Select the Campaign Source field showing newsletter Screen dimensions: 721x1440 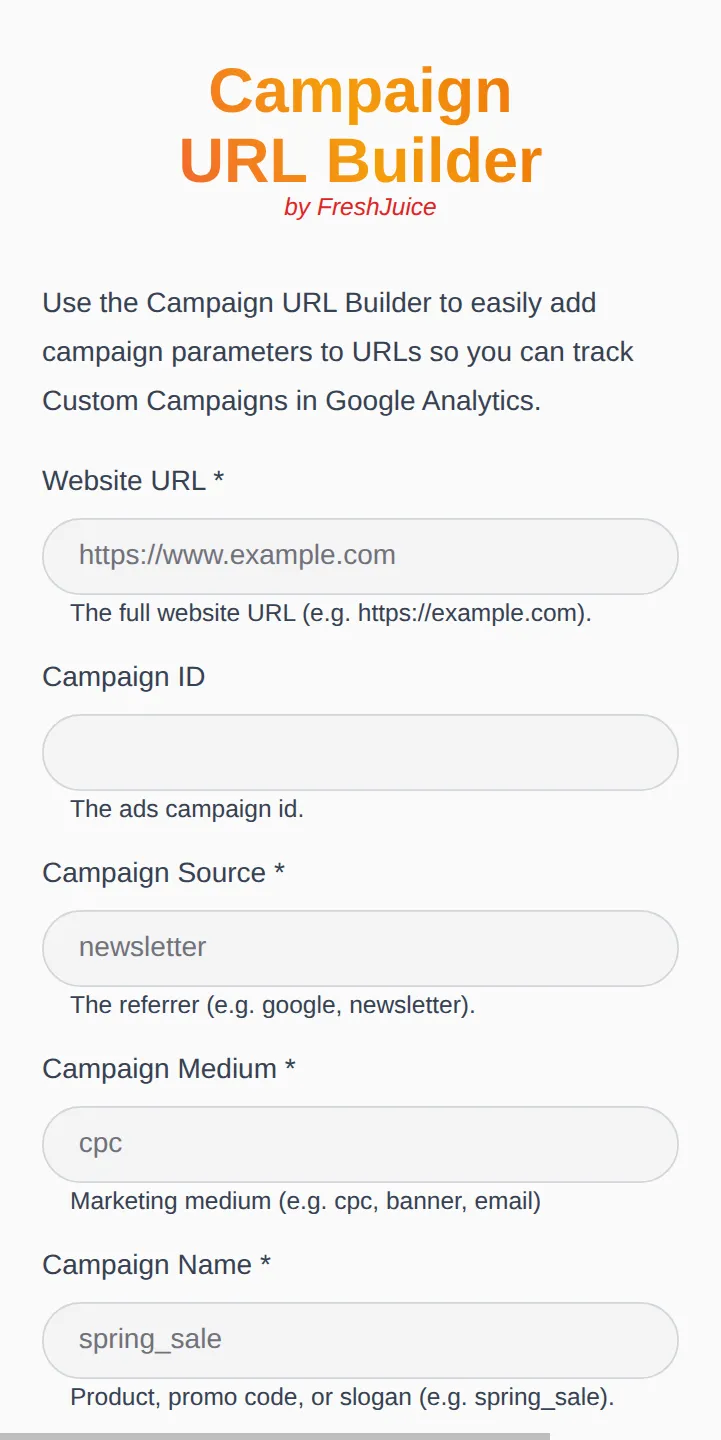click(360, 948)
